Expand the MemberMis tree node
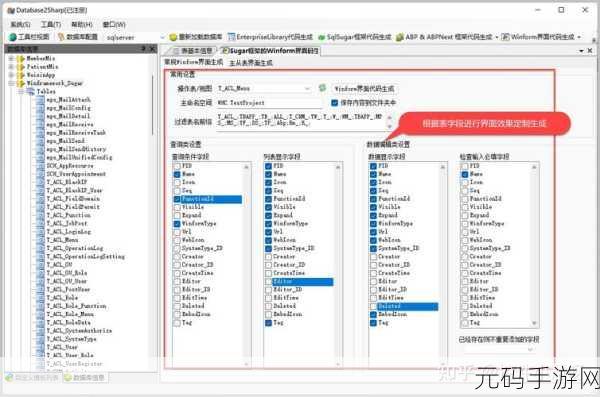The image size is (600, 397). (x=11, y=59)
